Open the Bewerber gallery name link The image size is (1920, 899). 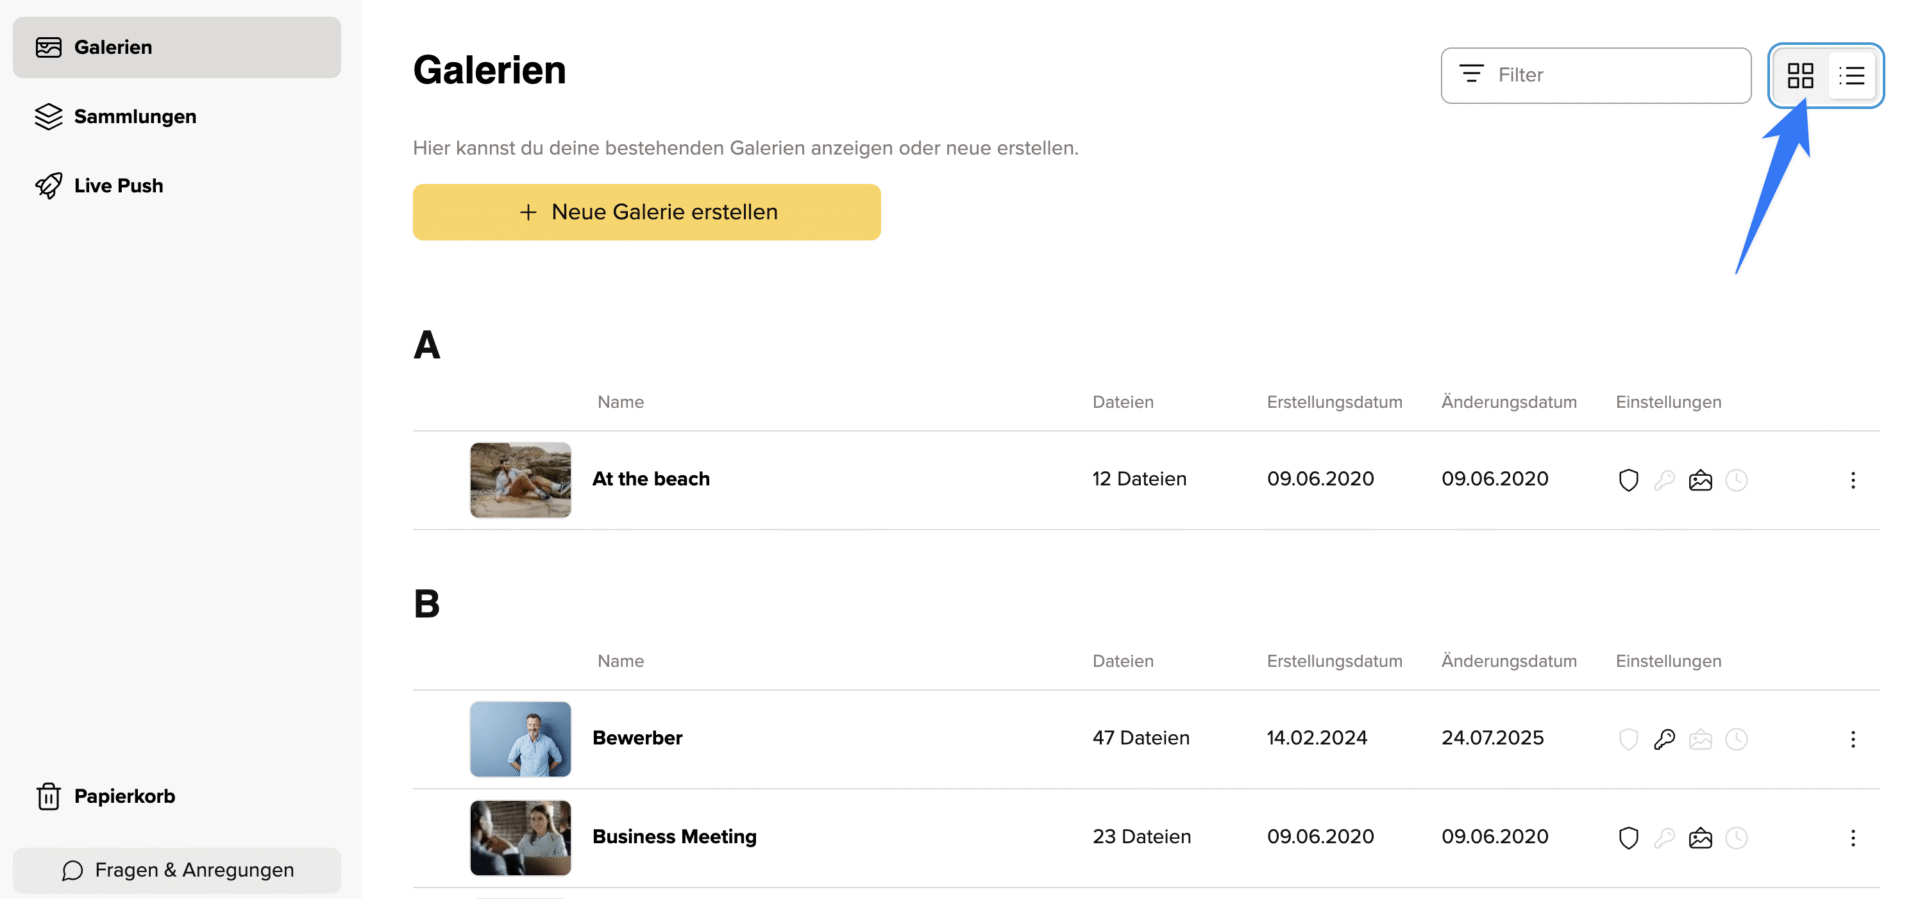click(637, 738)
